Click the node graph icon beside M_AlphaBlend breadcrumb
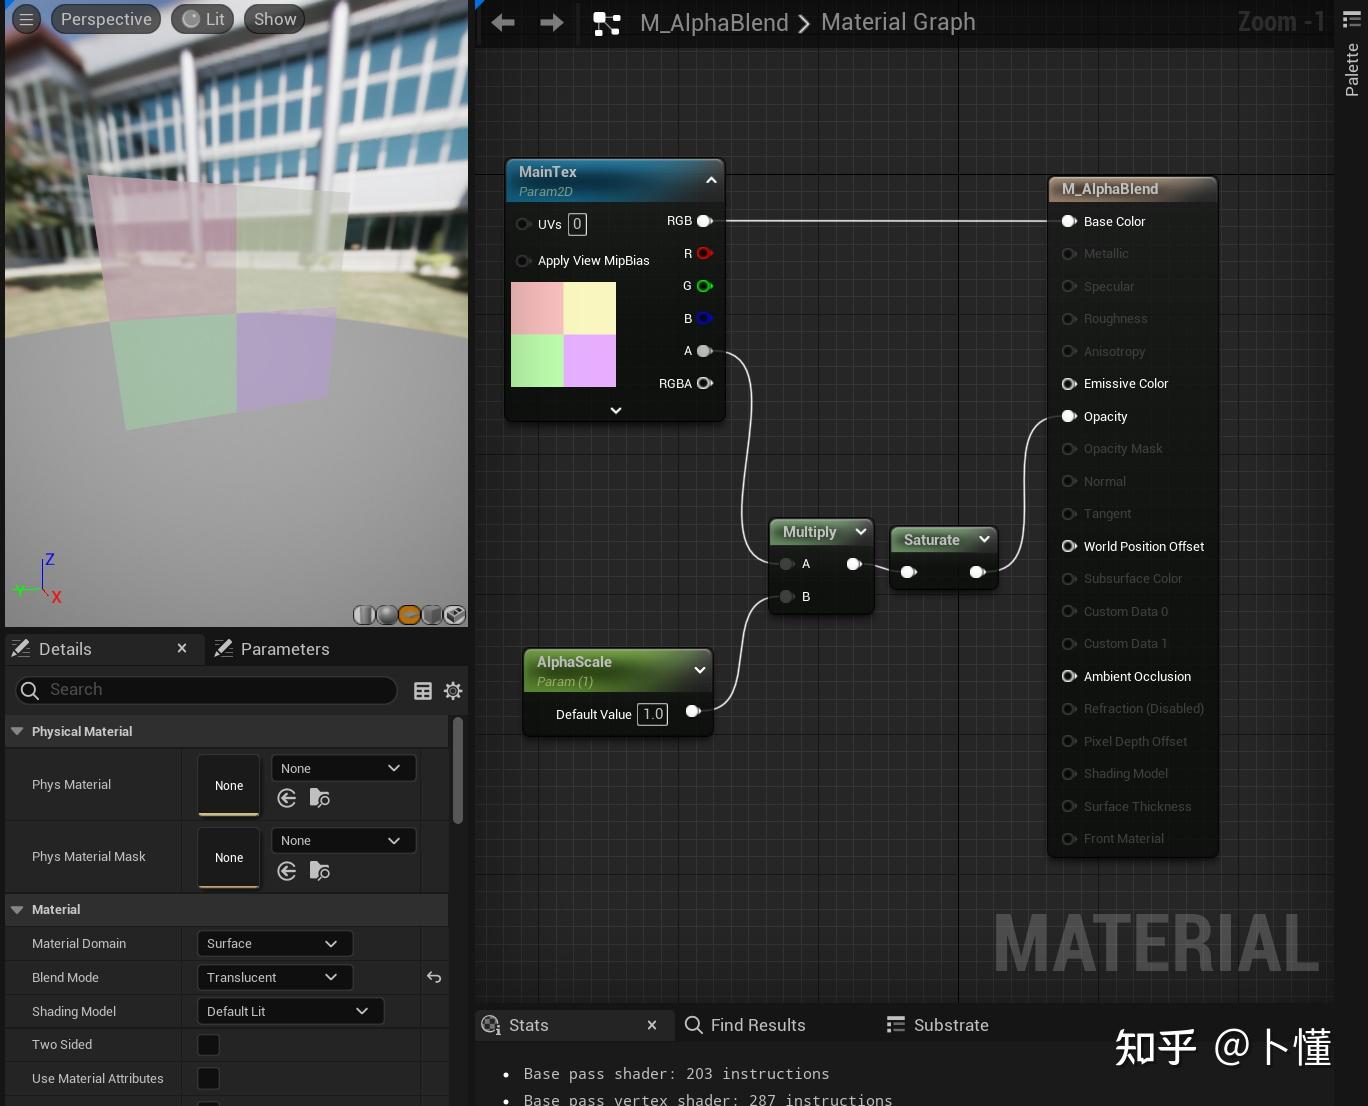 (x=607, y=21)
